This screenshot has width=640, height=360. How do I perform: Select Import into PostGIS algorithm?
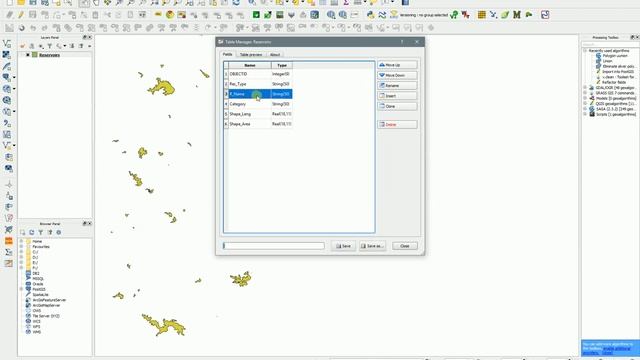pyautogui.click(x=618, y=72)
